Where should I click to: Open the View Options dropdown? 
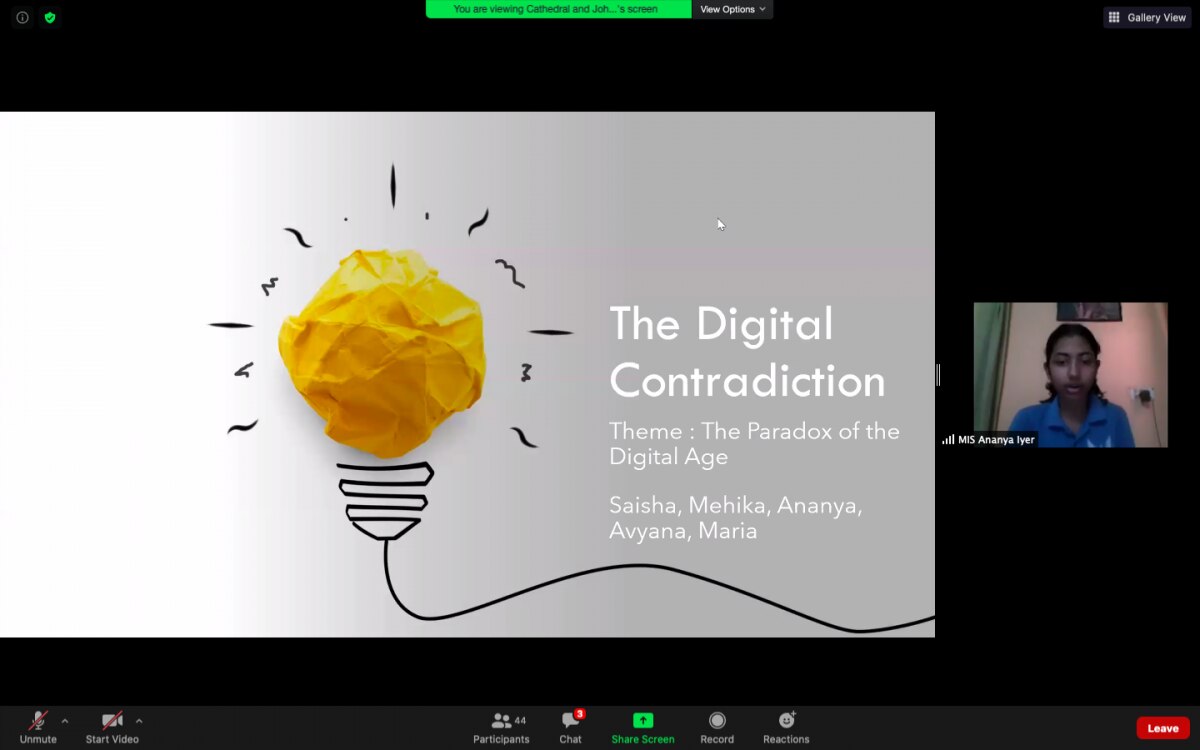732,9
